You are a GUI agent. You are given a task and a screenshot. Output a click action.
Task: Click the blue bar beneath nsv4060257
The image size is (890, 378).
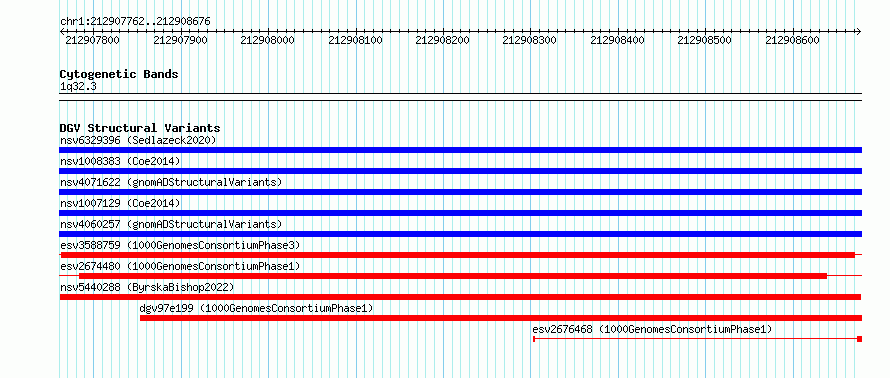click(x=460, y=234)
